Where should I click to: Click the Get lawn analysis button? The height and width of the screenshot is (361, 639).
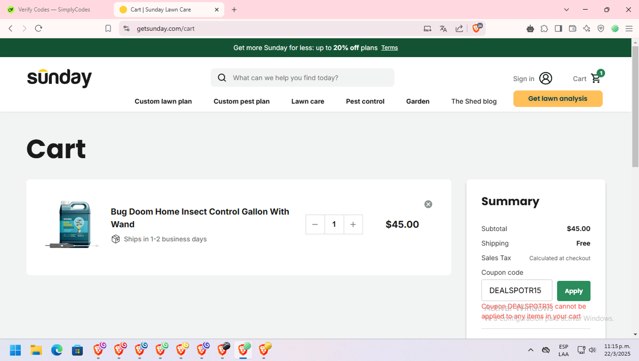(558, 99)
